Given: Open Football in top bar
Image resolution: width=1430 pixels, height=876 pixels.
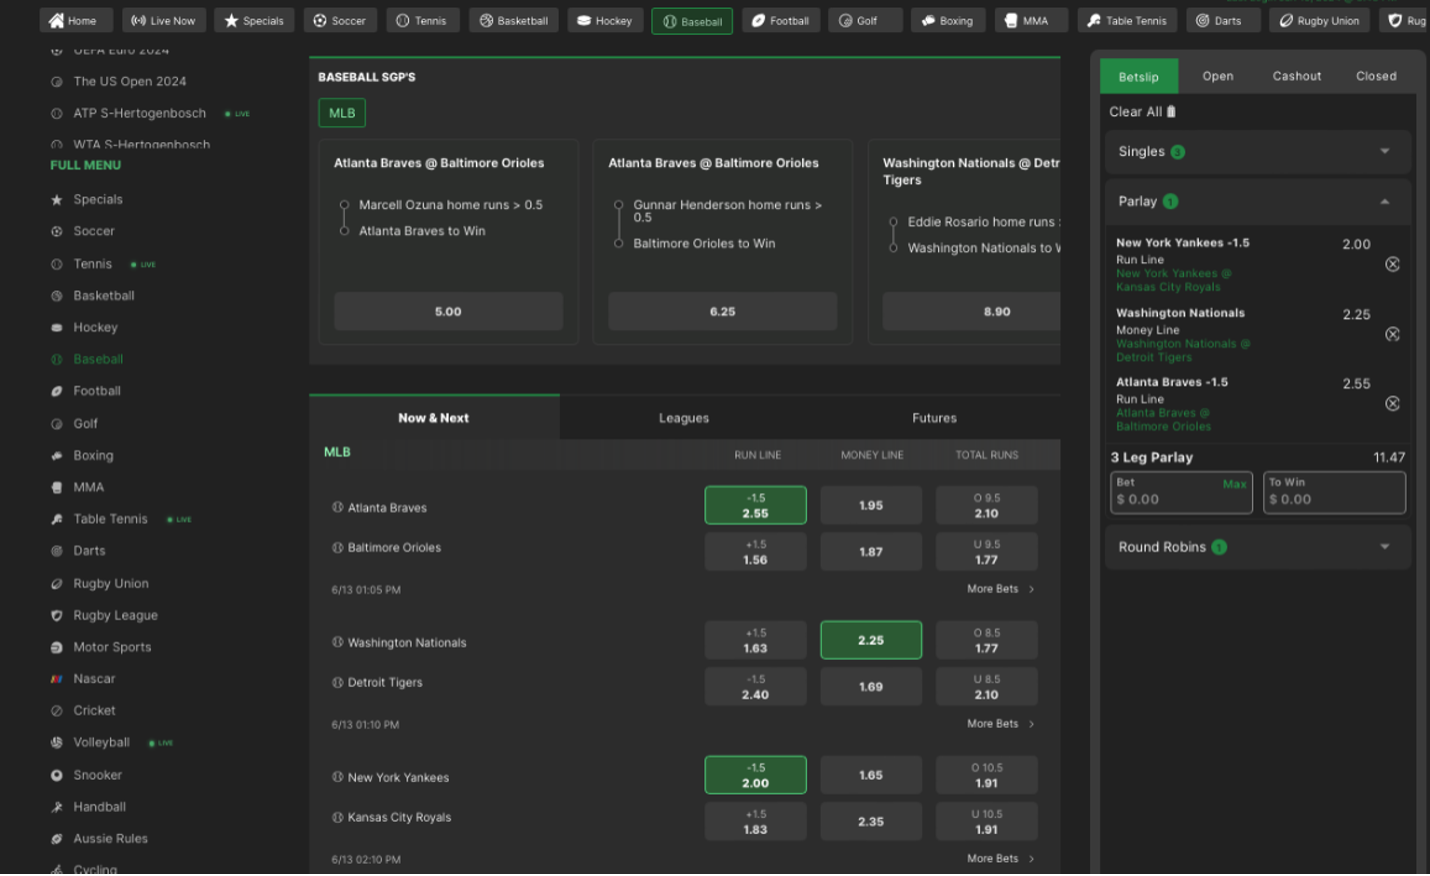Looking at the screenshot, I should click(x=781, y=21).
